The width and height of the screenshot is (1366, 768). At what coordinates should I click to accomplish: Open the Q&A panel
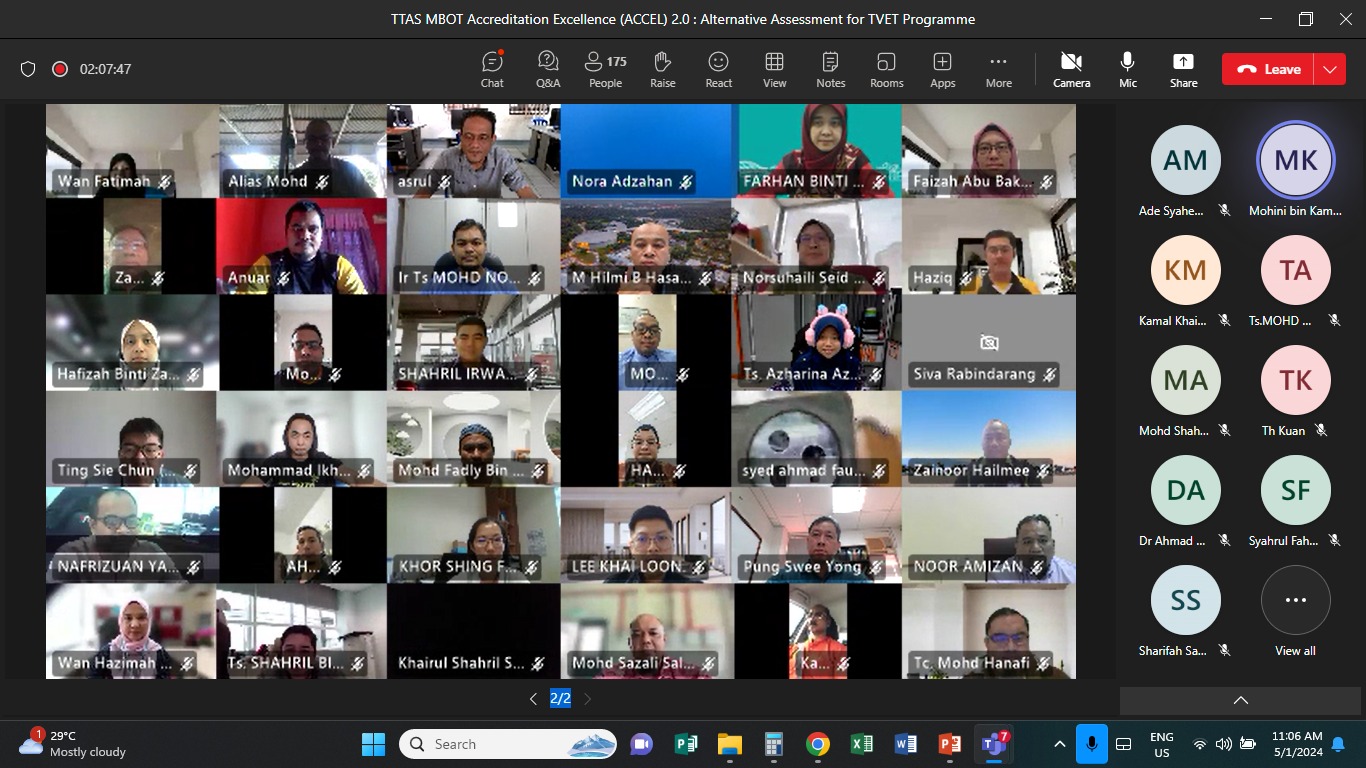click(x=548, y=69)
